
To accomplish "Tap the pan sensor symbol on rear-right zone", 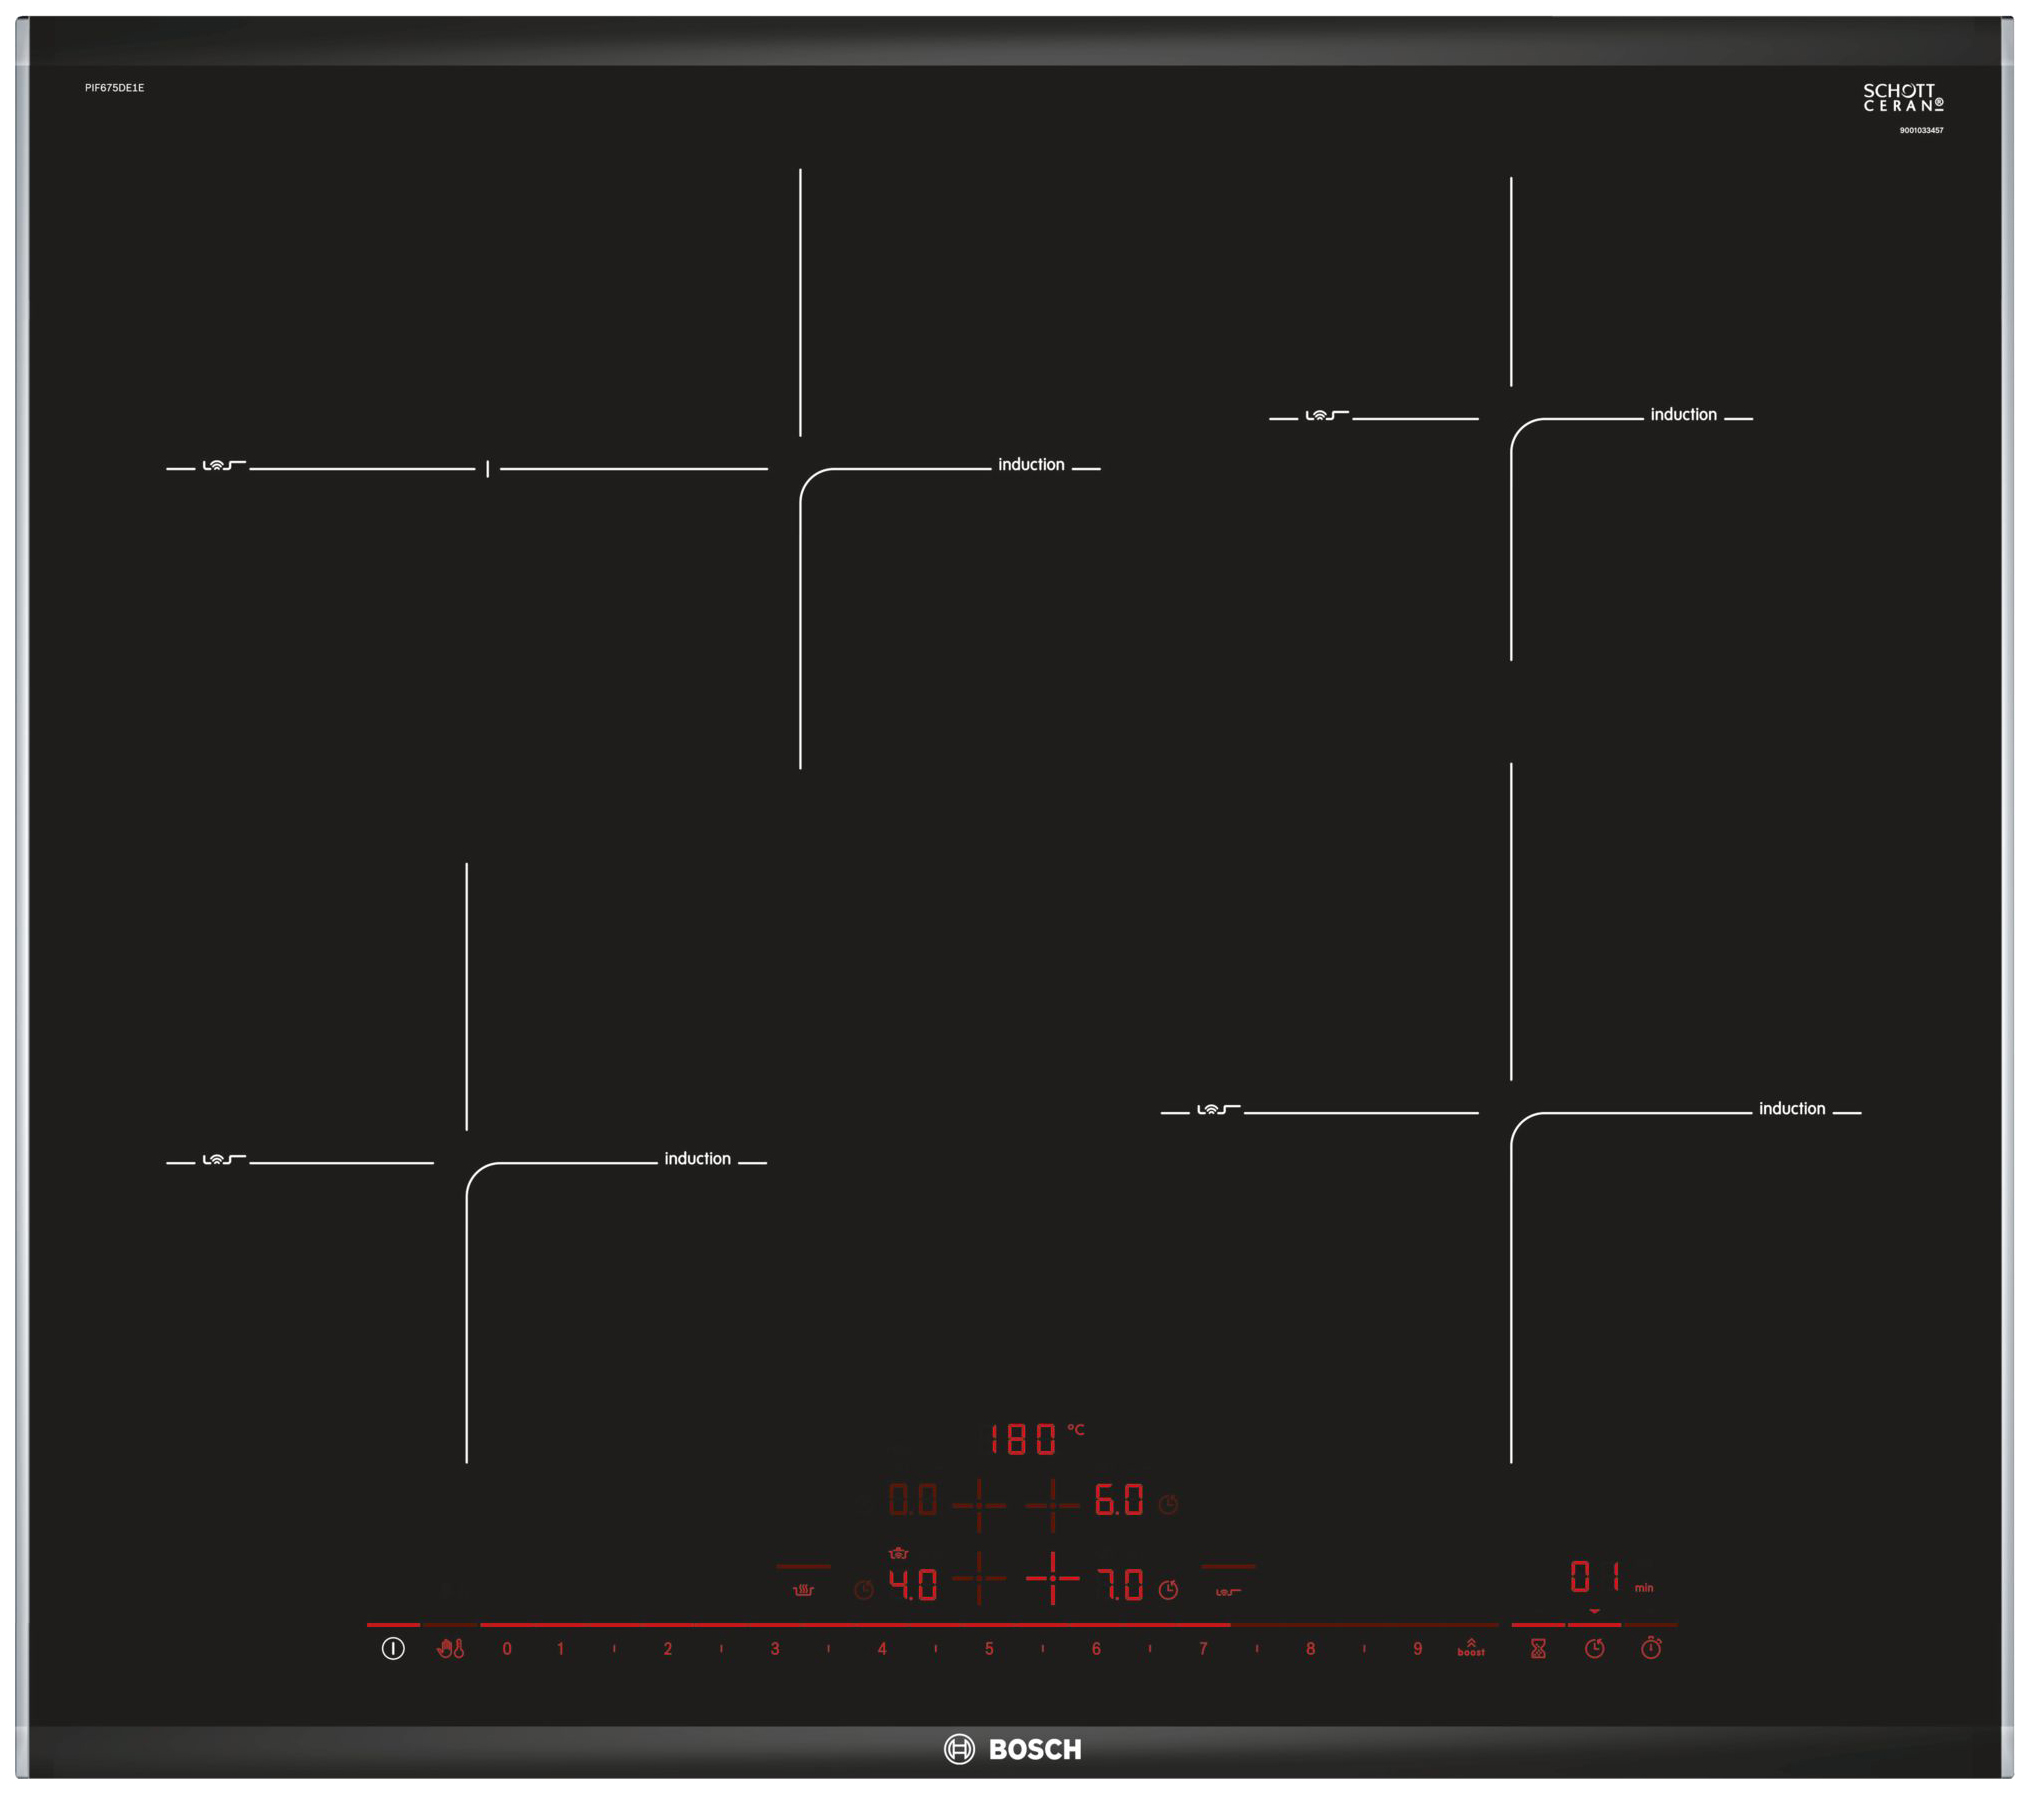I will [x=1327, y=415].
